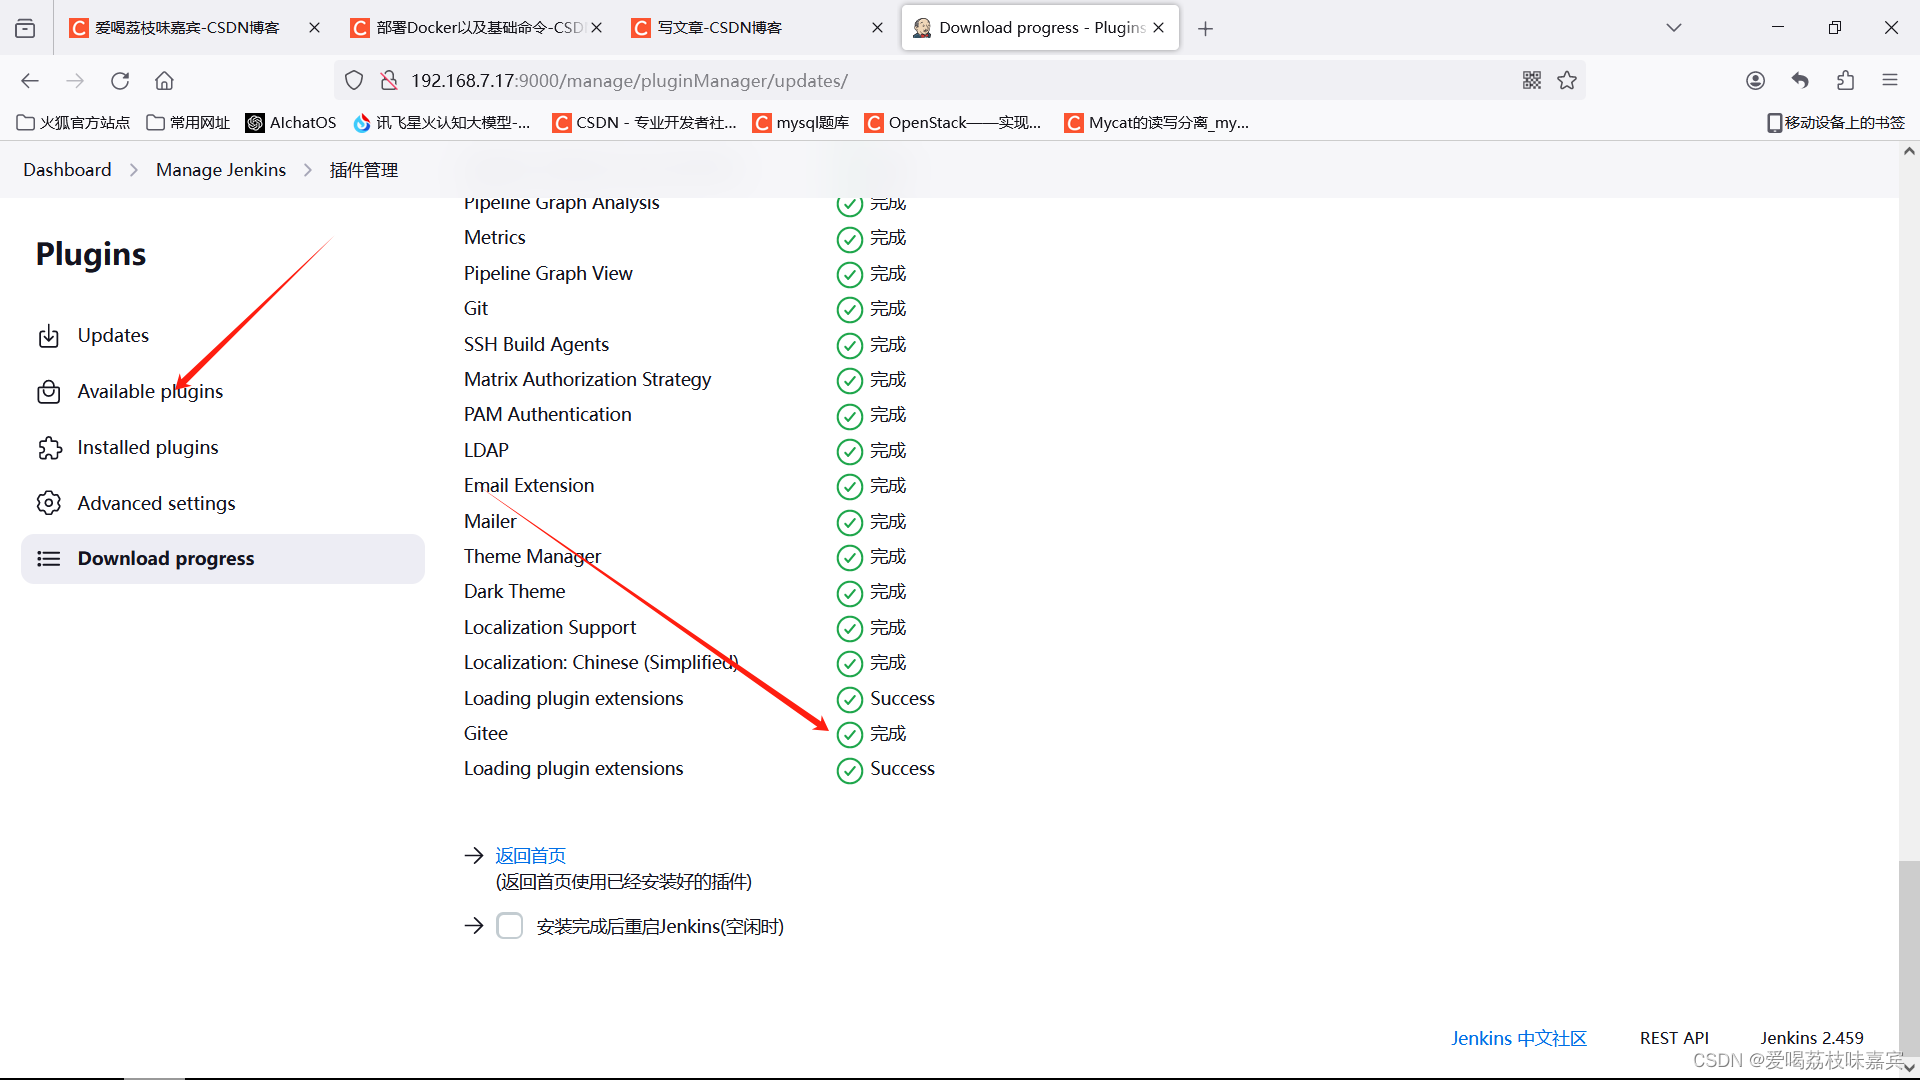1920x1080 pixels.
Task: Click the tracking protection shield icon
Action: (354, 80)
